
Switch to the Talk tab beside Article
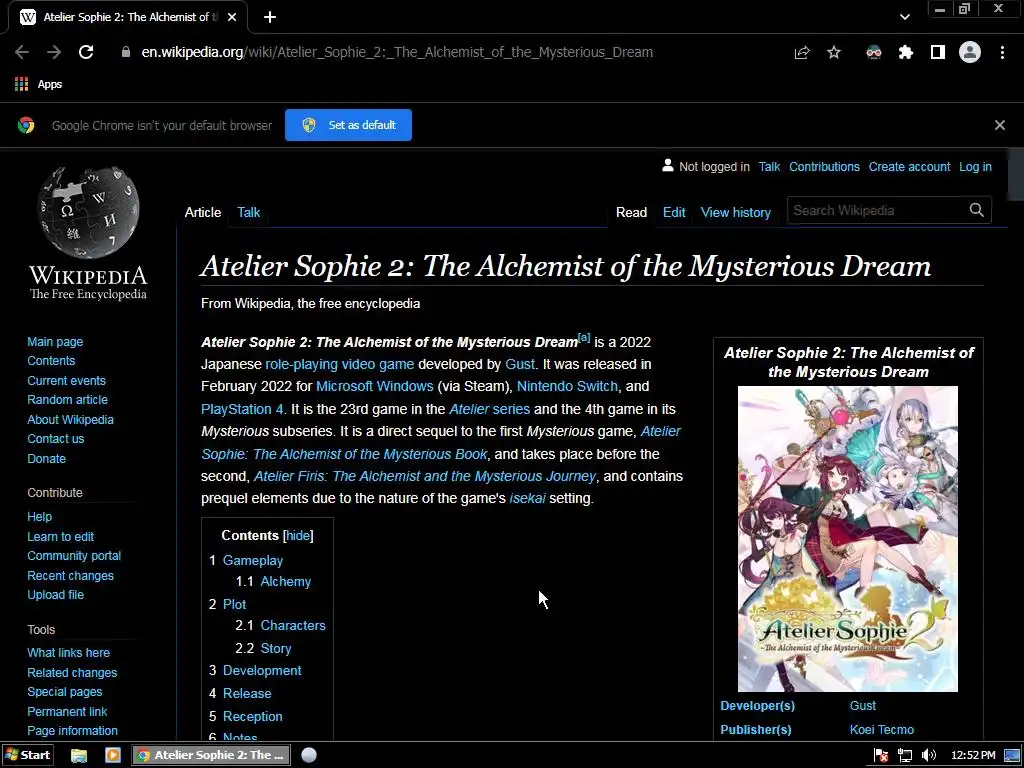(248, 212)
